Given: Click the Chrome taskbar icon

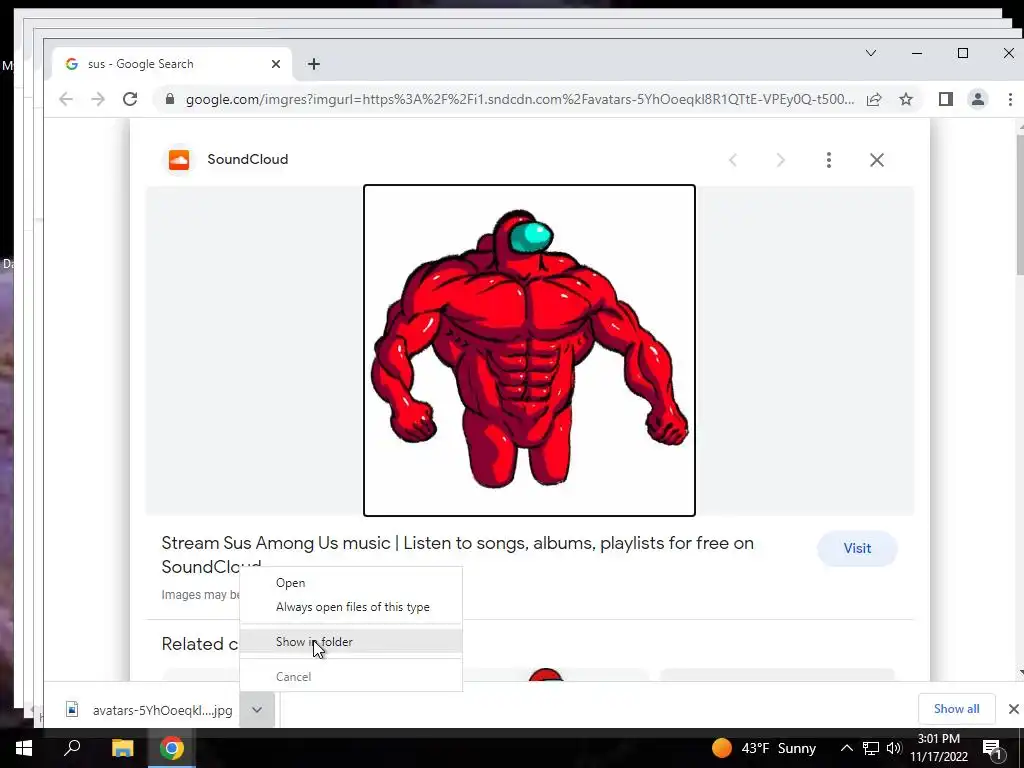Looking at the screenshot, I should click(172, 748).
